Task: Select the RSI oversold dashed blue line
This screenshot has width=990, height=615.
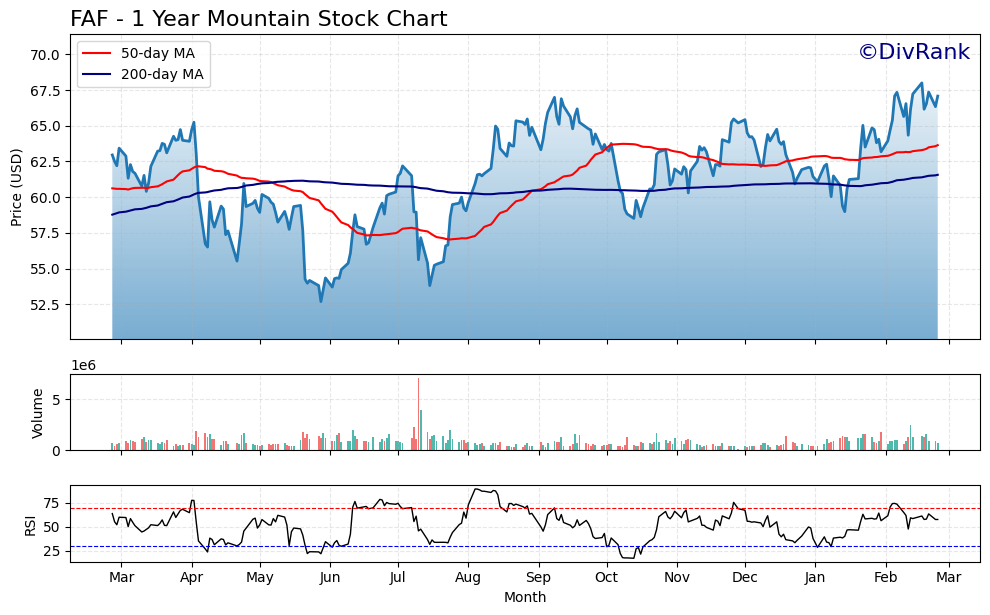Action: pyautogui.click(x=500, y=546)
